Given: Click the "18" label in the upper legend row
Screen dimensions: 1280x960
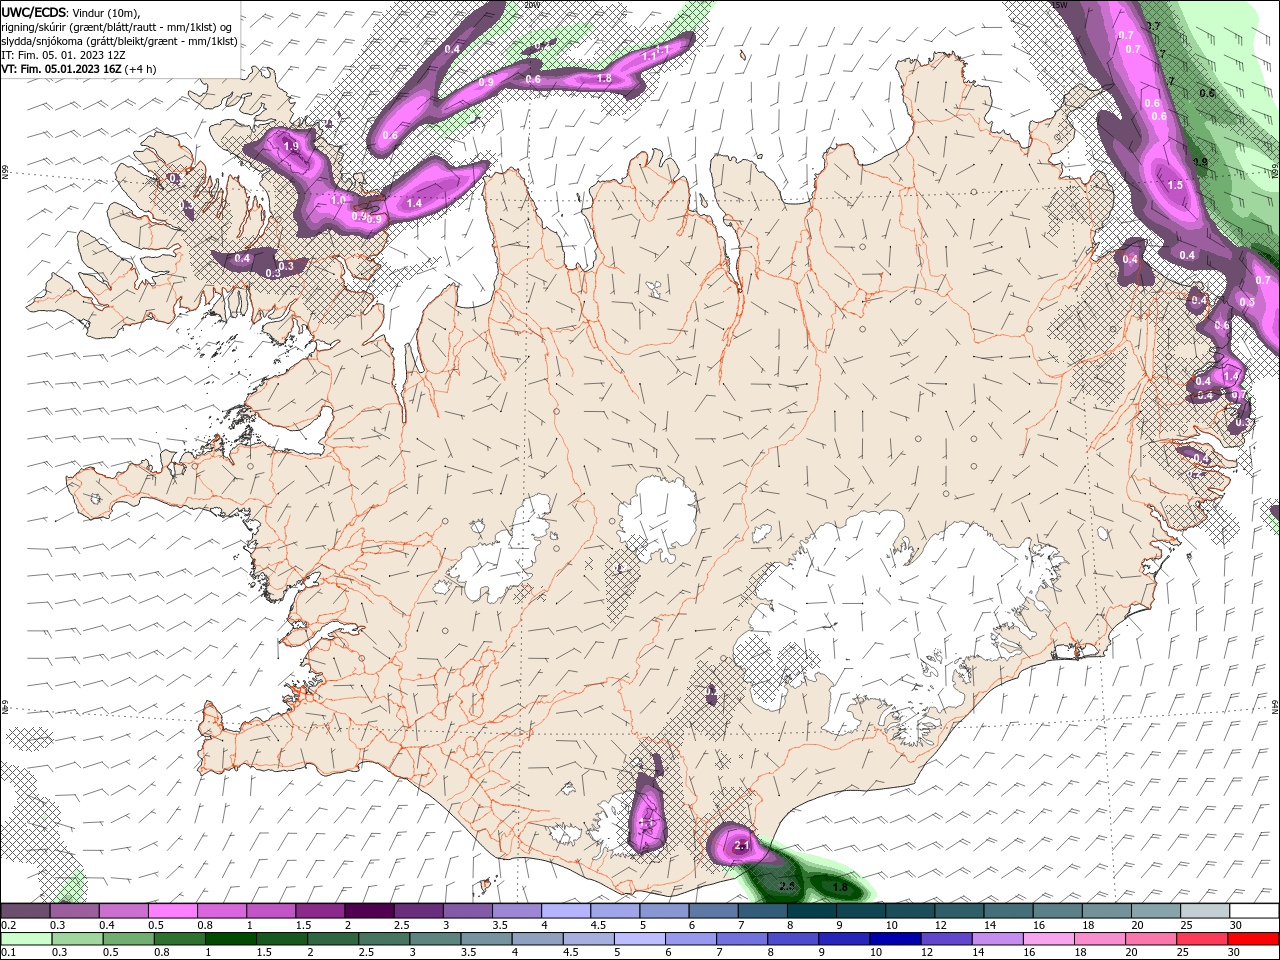Looking at the screenshot, I should coord(1089,925).
